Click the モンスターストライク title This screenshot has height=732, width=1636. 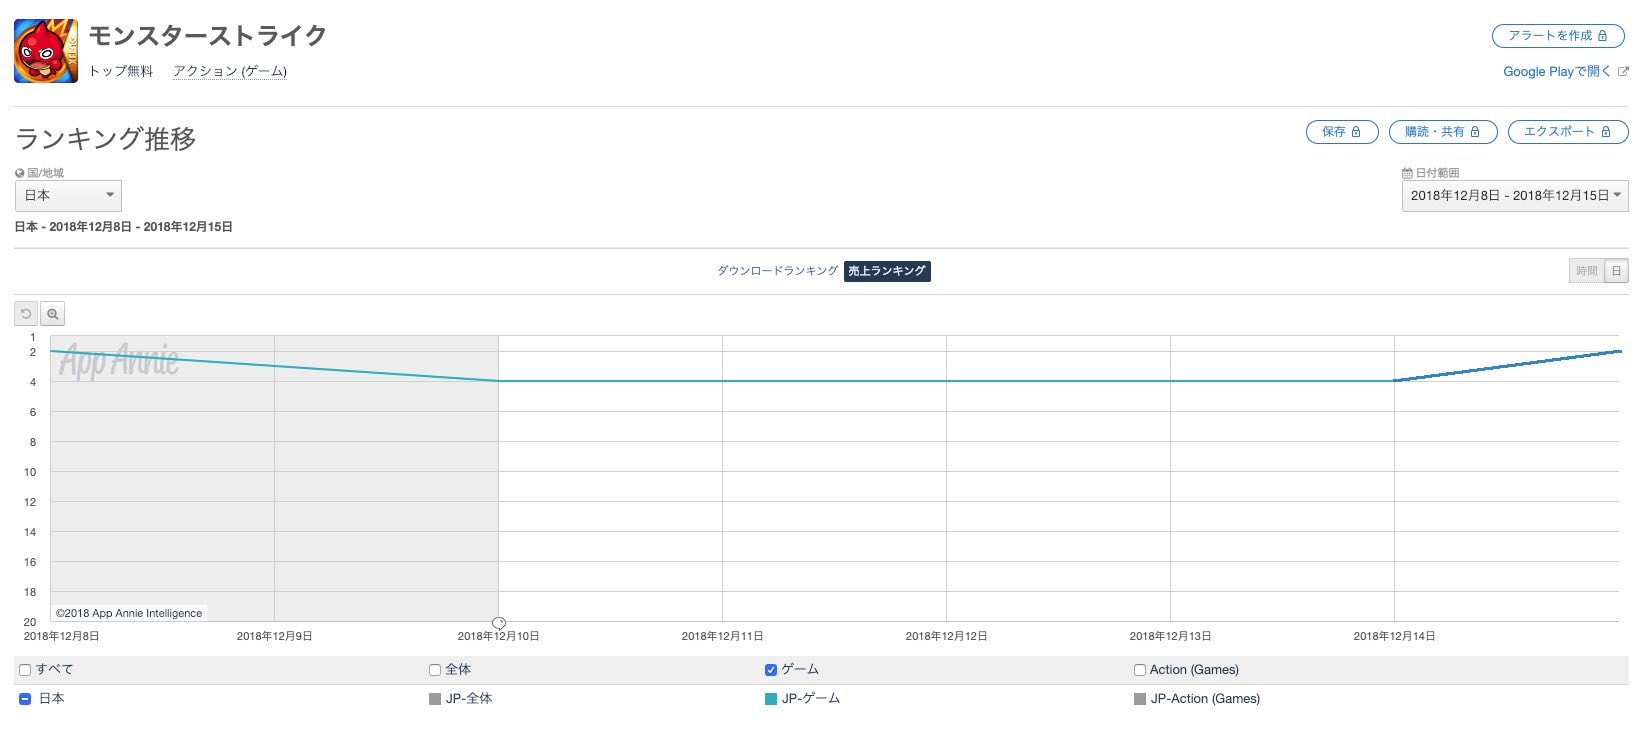[208, 36]
